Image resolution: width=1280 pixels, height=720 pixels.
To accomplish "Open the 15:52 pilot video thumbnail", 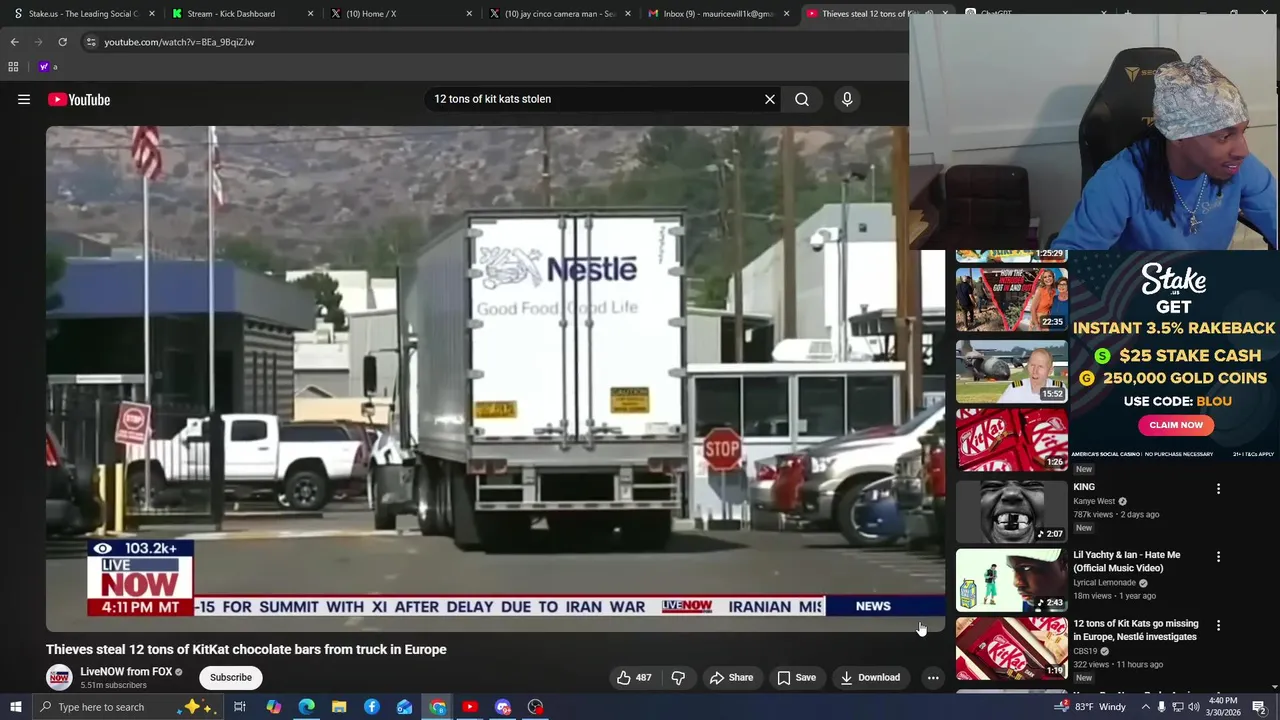I will [1011, 371].
